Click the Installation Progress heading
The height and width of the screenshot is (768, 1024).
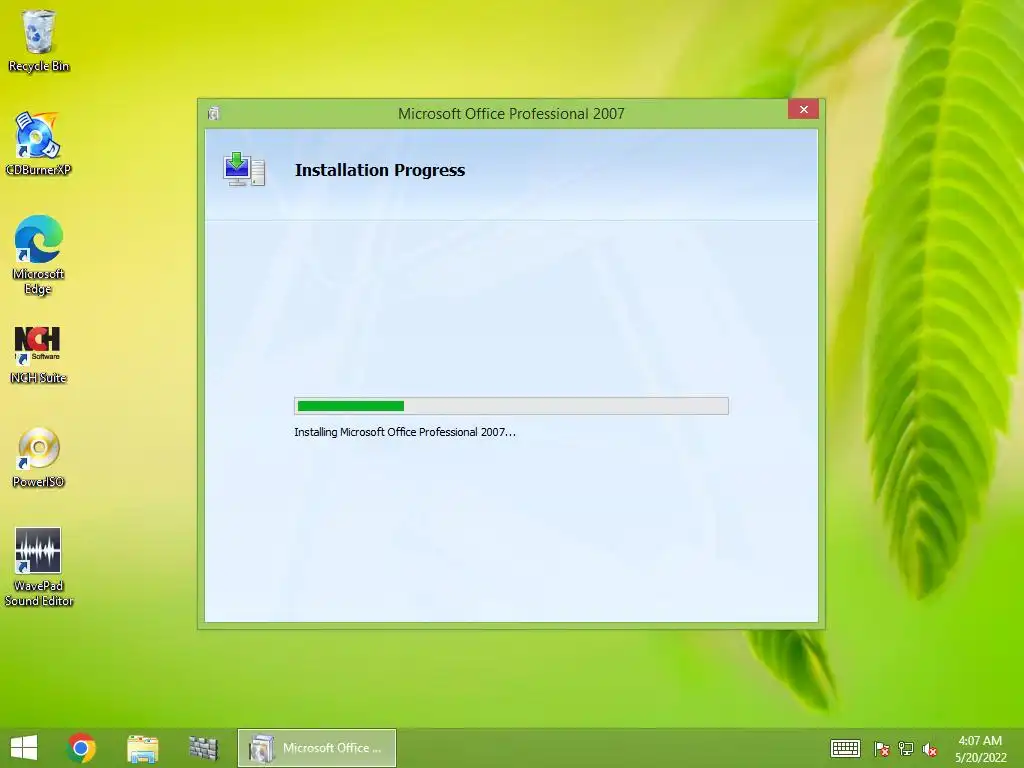pos(380,170)
